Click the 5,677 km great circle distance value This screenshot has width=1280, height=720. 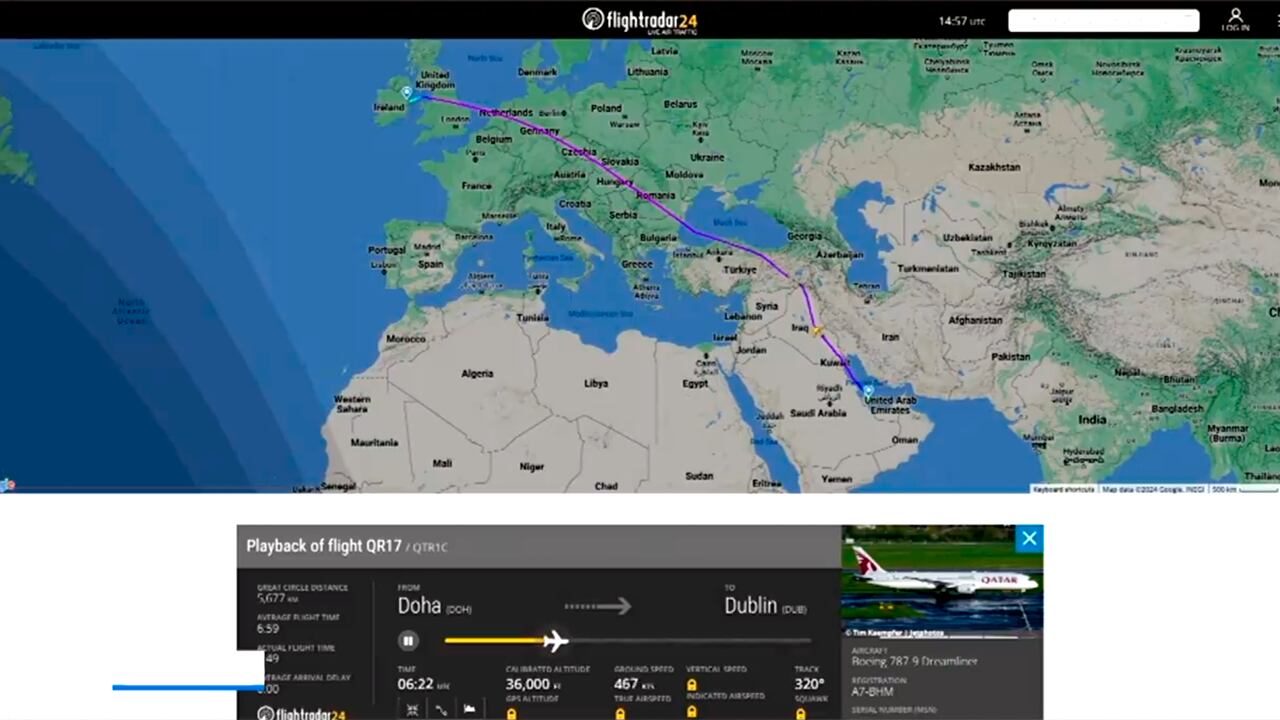[x=277, y=598]
